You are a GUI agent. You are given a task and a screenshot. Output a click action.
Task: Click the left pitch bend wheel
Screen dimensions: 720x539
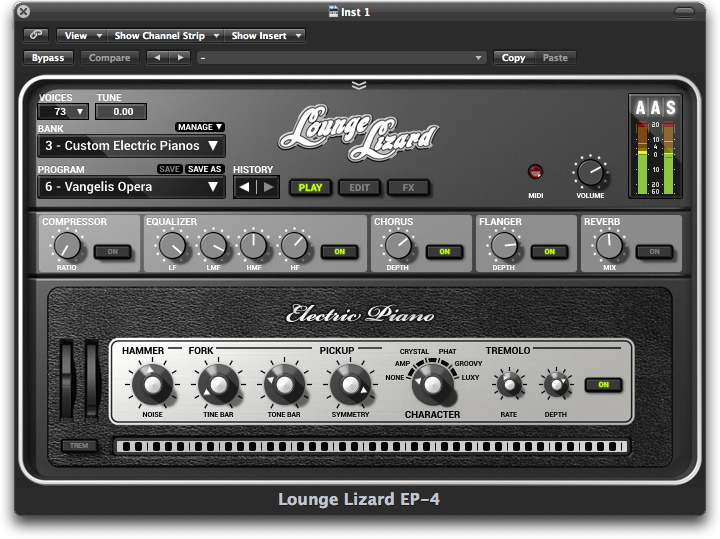pos(67,379)
